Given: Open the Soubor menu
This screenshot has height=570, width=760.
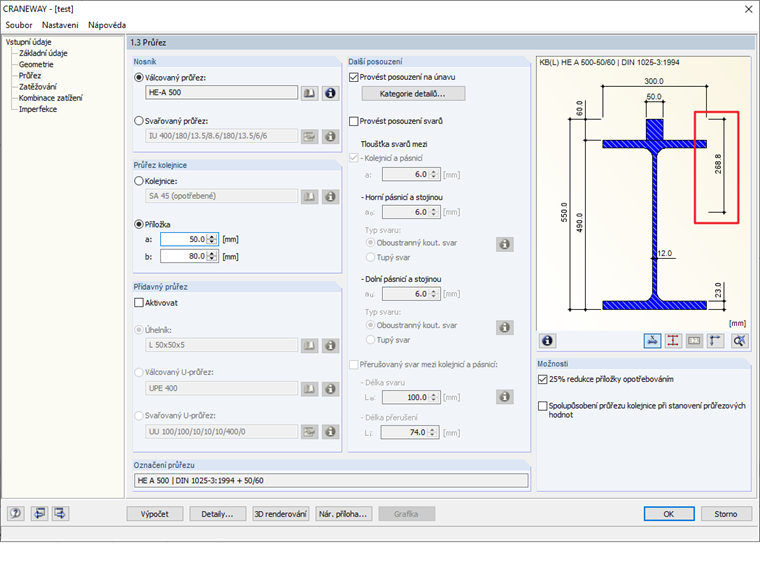Looking at the screenshot, I should click(x=19, y=25).
